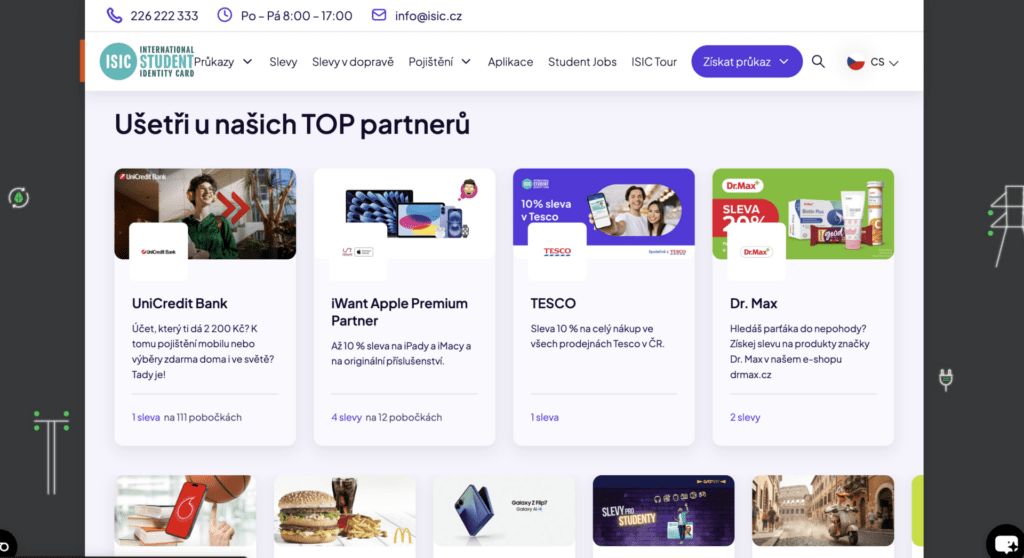
Task: Open the CS language selector dropdown
Action: pos(872,62)
